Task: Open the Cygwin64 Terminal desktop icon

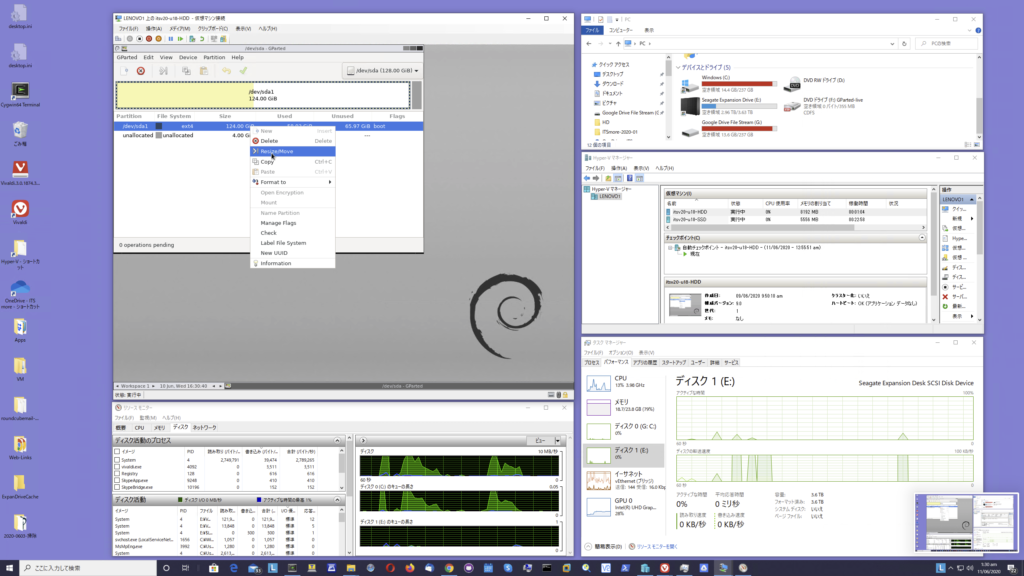Action: (20, 91)
